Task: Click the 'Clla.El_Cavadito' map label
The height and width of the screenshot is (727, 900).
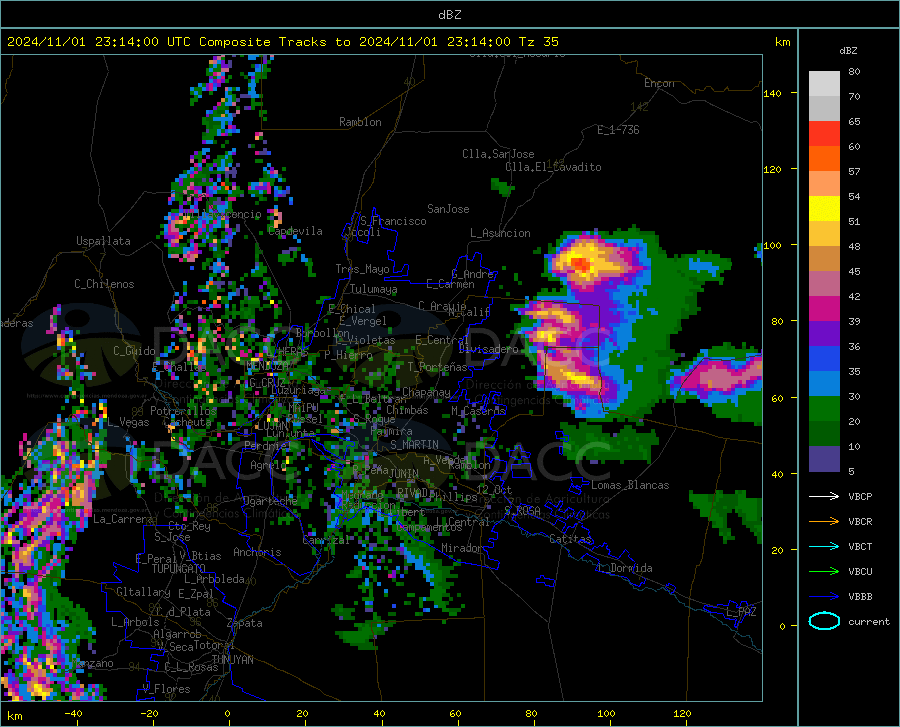Action: click(553, 167)
